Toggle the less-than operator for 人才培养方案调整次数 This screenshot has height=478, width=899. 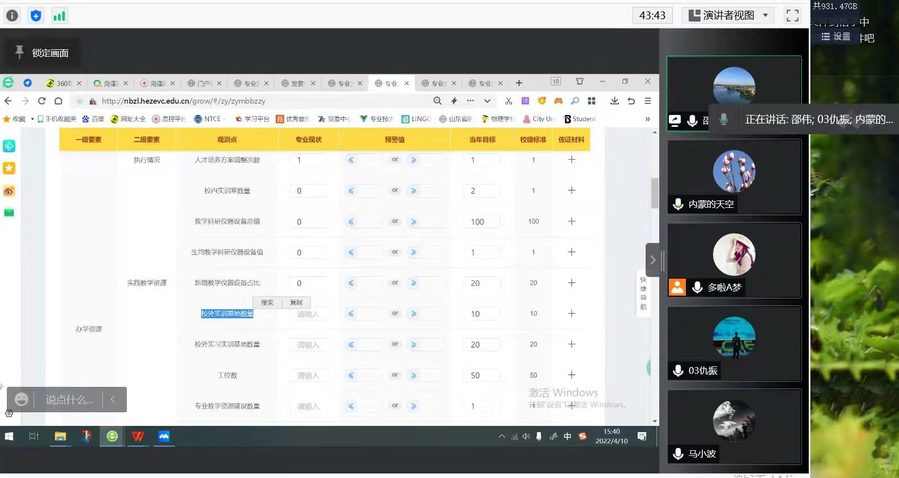coord(352,160)
